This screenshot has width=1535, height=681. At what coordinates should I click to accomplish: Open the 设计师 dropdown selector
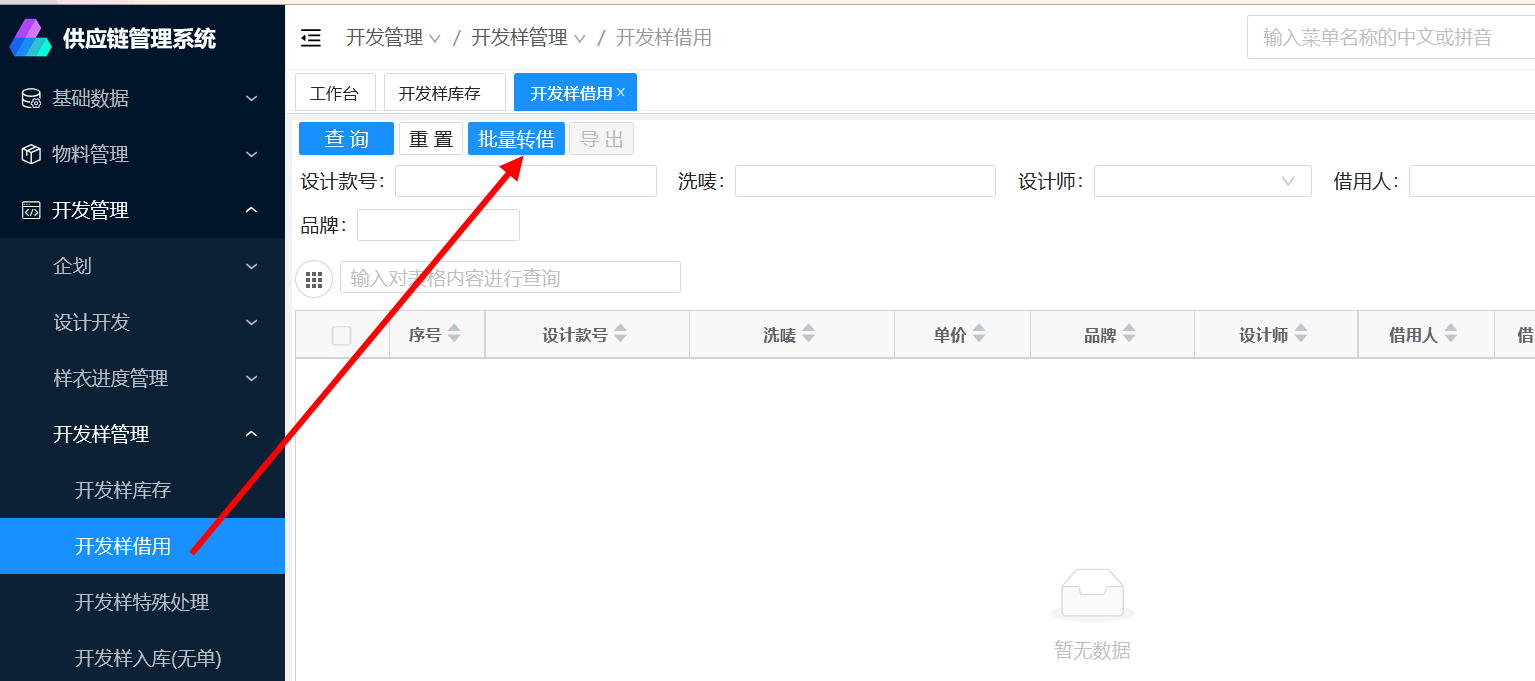tap(1202, 181)
